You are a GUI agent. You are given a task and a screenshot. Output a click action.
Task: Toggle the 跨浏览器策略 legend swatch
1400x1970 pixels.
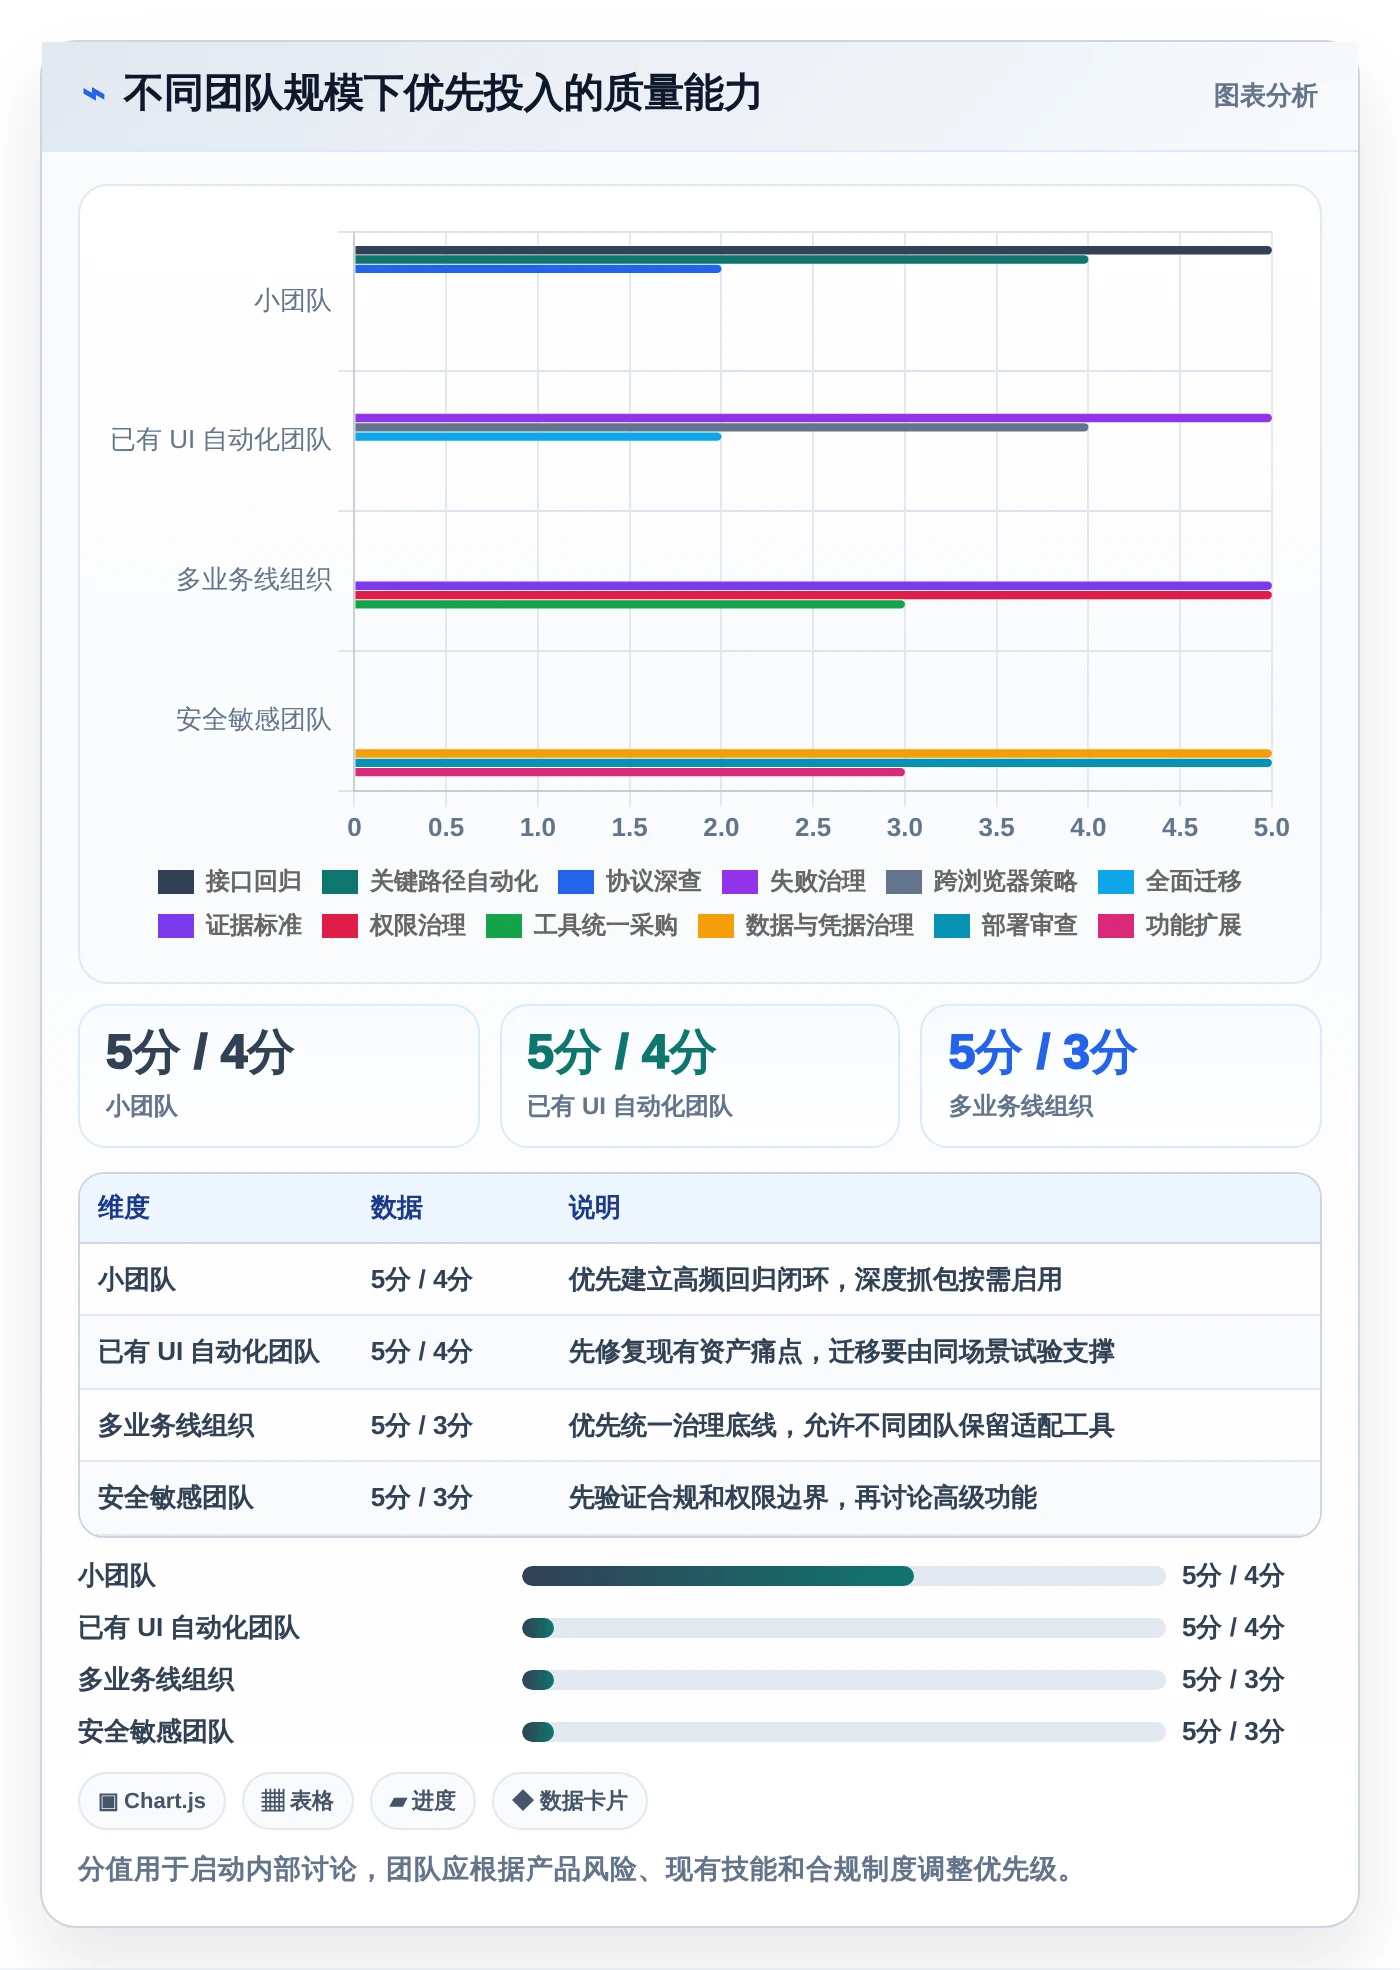pos(904,881)
